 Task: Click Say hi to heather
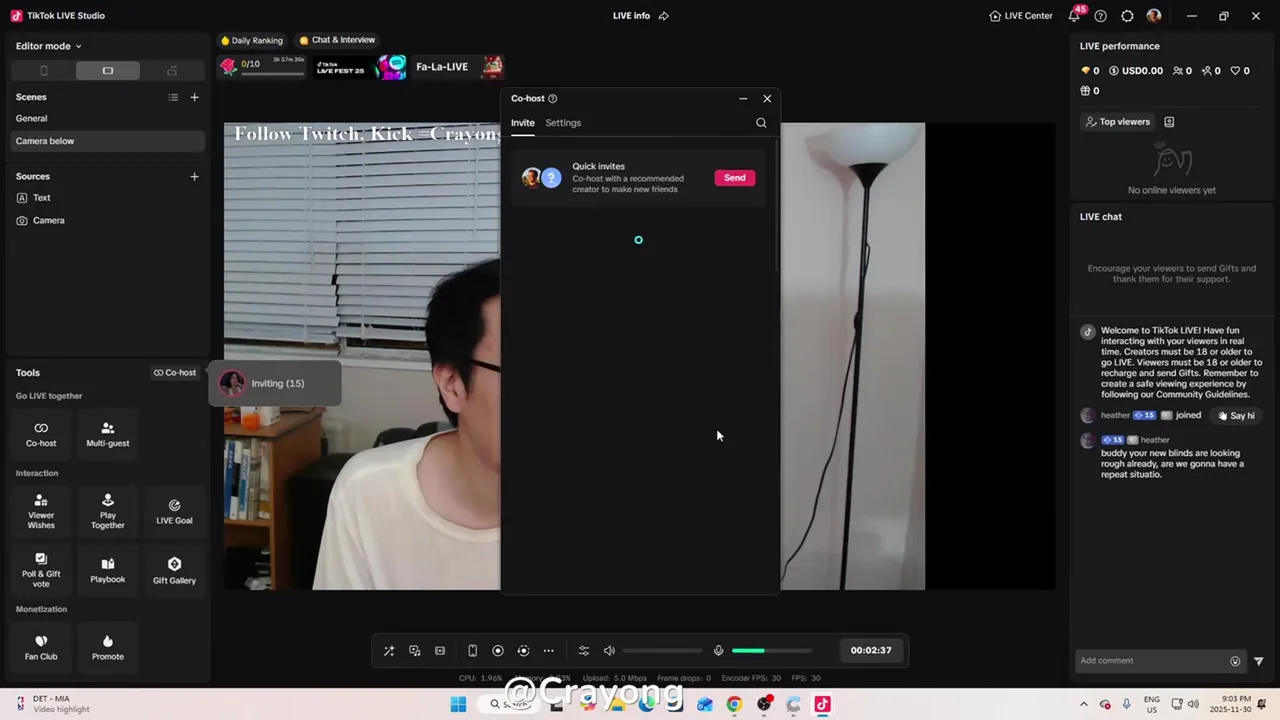pyautogui.click(x=1235, y=416)
